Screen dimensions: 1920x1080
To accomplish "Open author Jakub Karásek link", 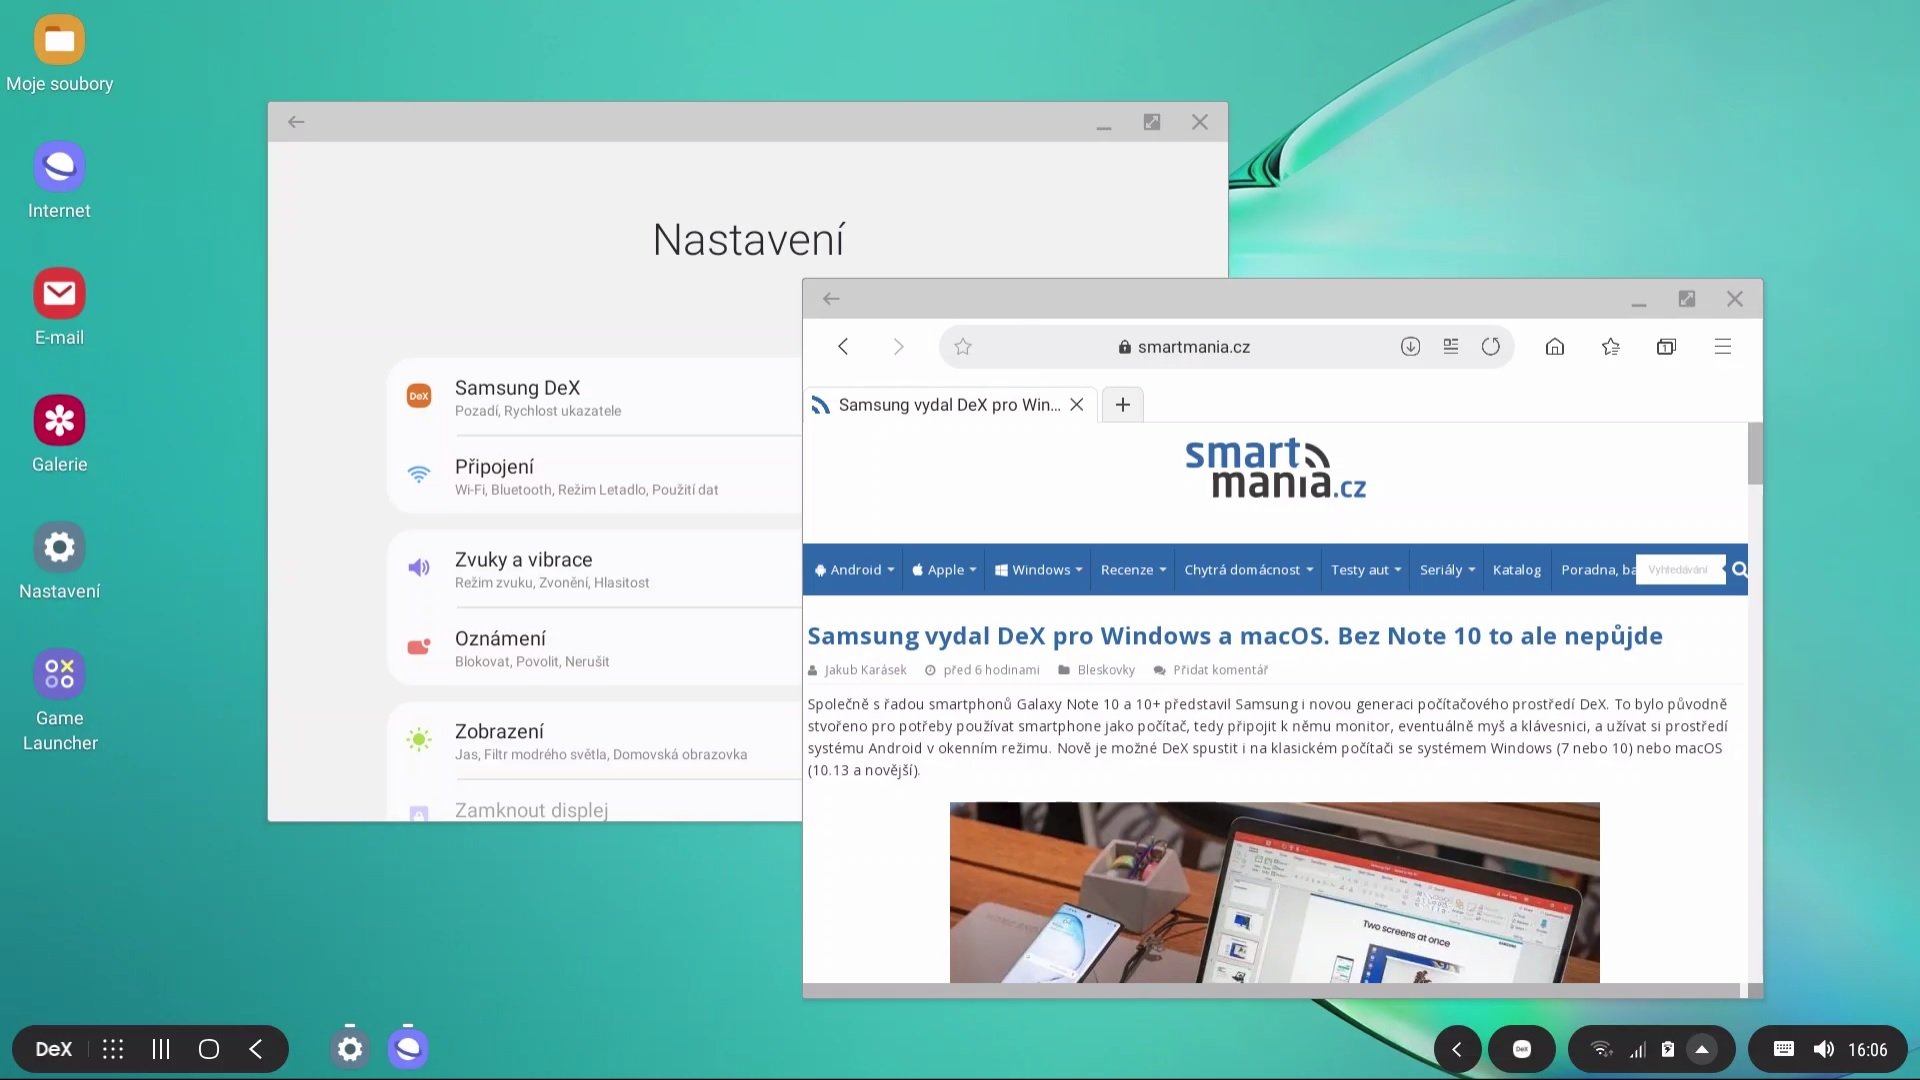I will tap(865, 670).
